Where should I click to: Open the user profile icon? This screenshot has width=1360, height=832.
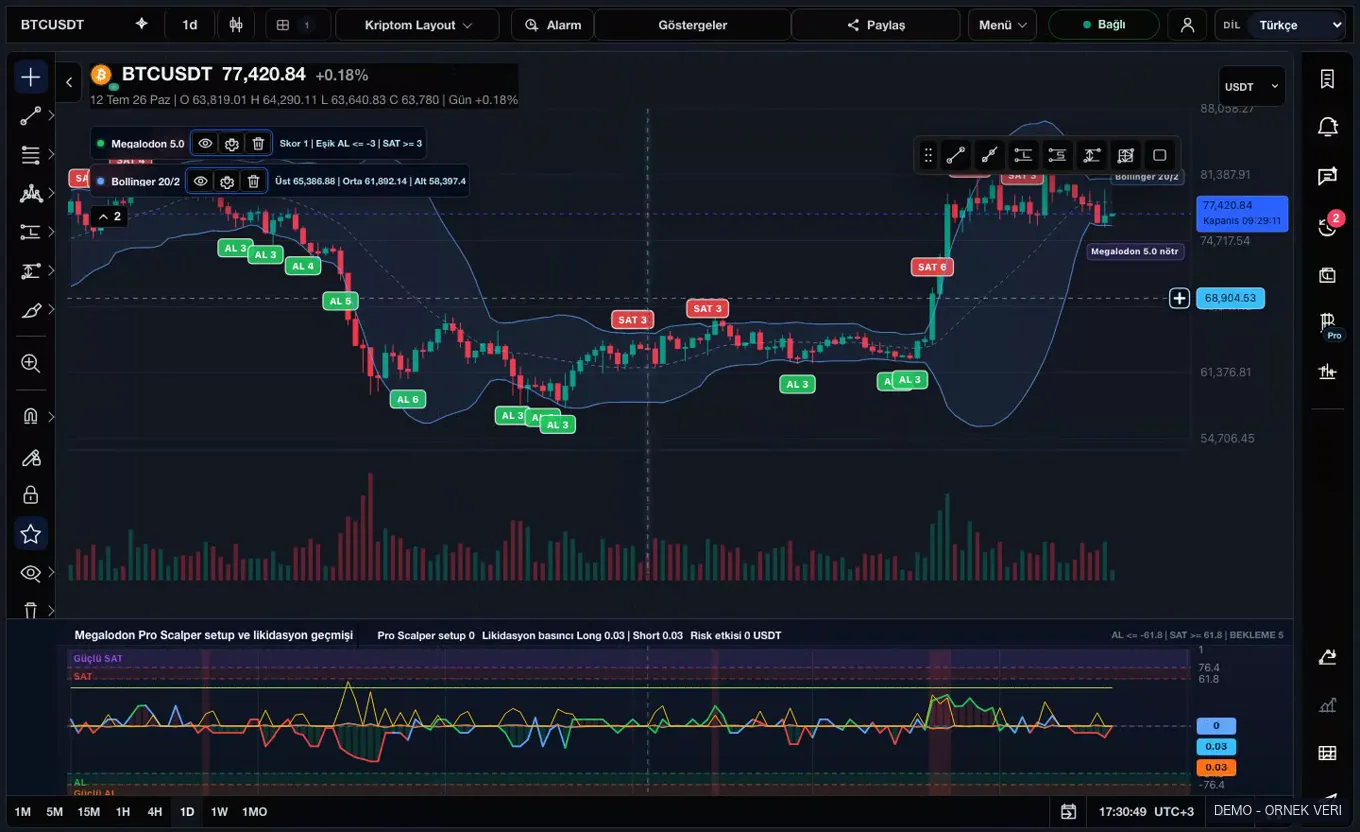[1187, 25]
